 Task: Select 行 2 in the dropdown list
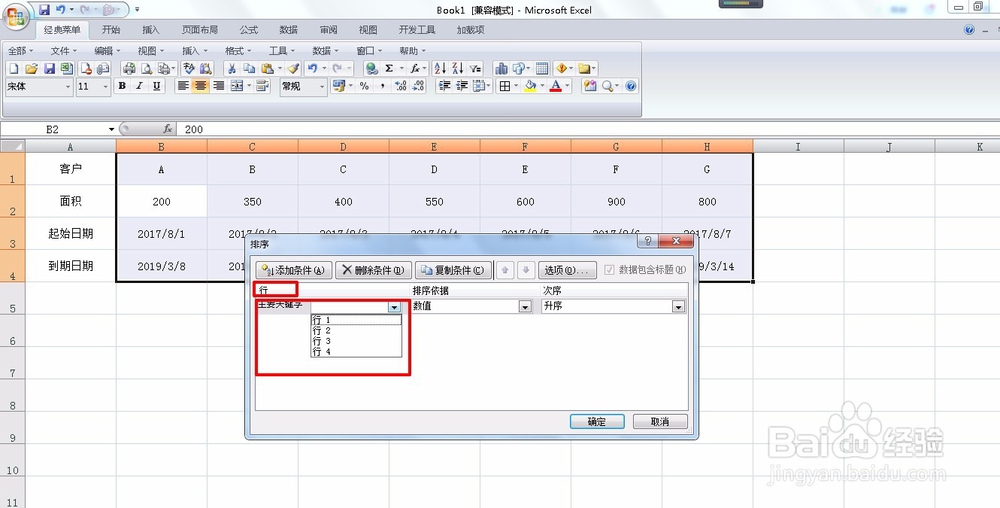click(356, 331)
